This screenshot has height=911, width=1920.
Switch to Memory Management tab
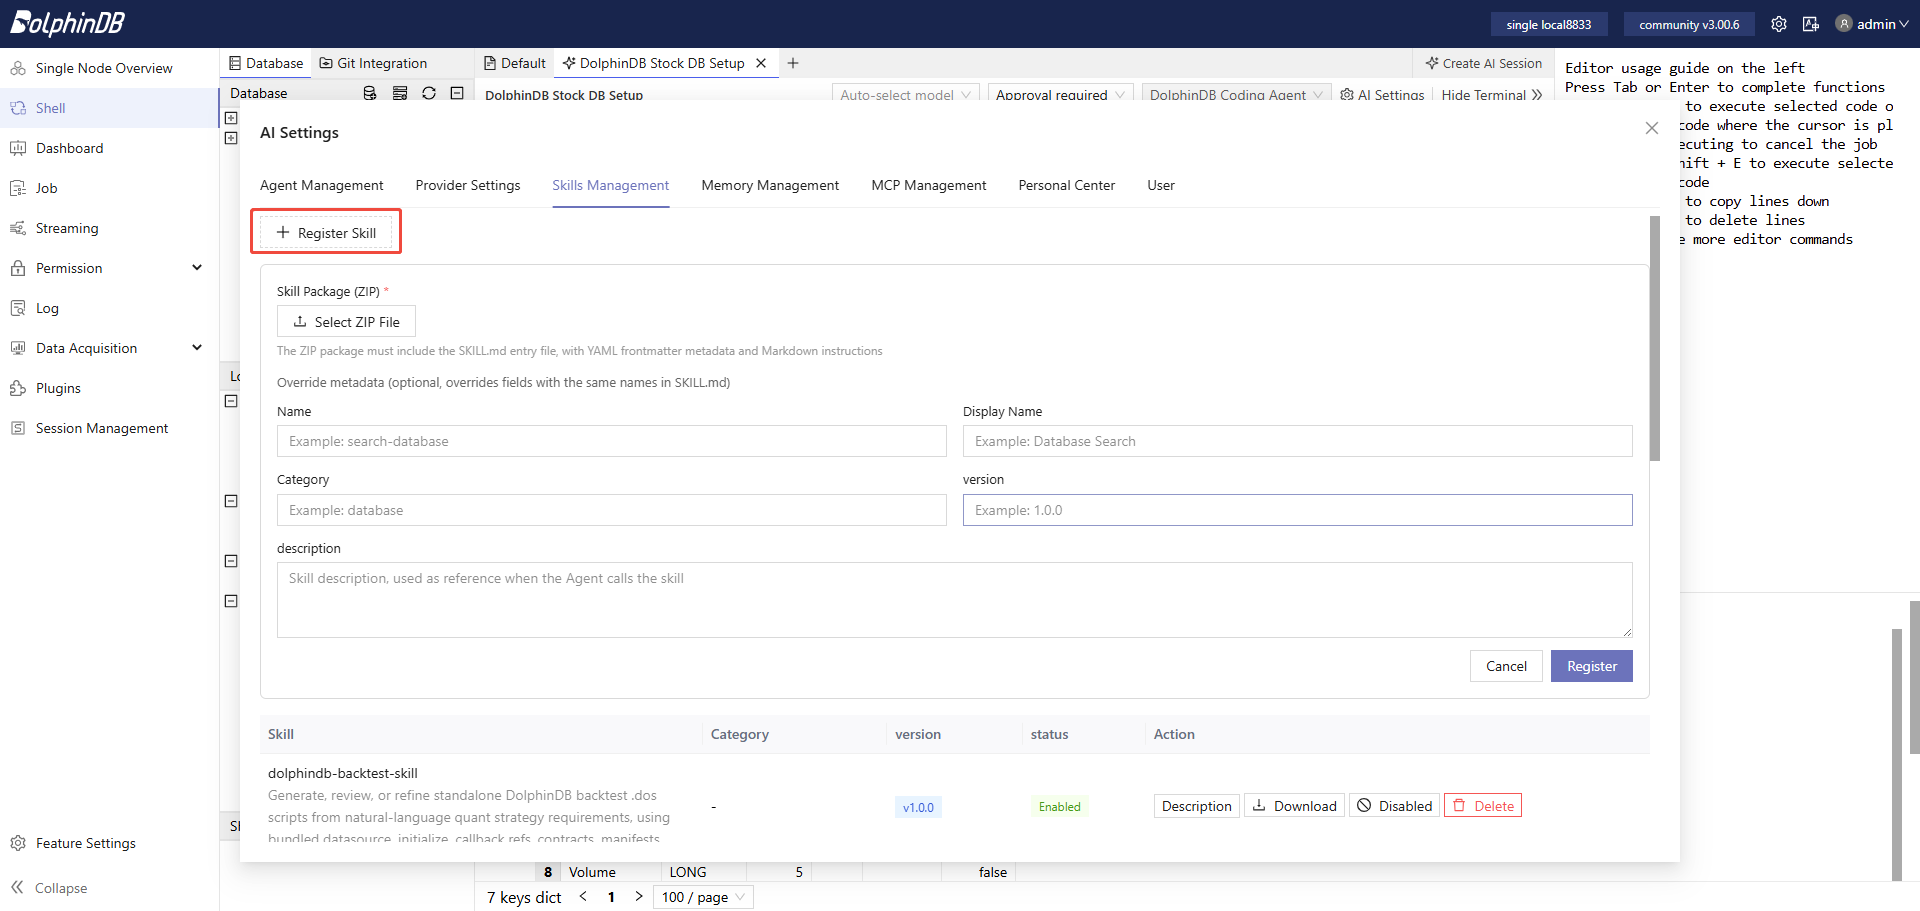[770, 185]
